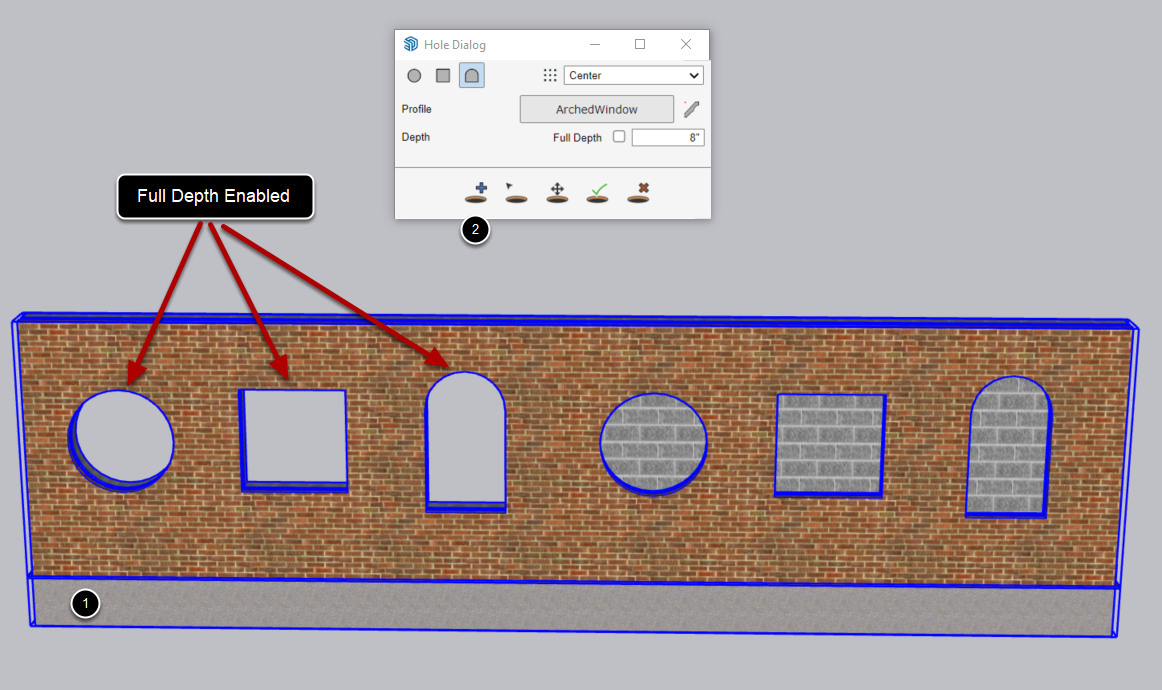Click the delete hole red X icon
Viewport: 1162px width, 690px height.
tap(638, 193)
